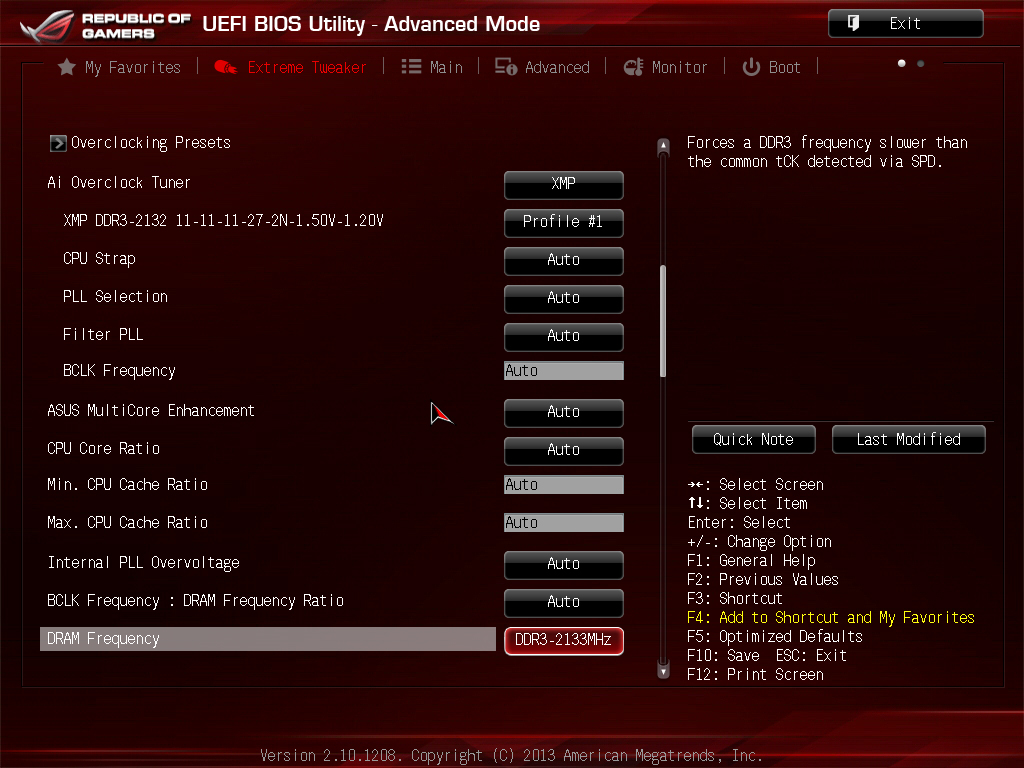
Task: Click the Exit button
Action: 905,24
